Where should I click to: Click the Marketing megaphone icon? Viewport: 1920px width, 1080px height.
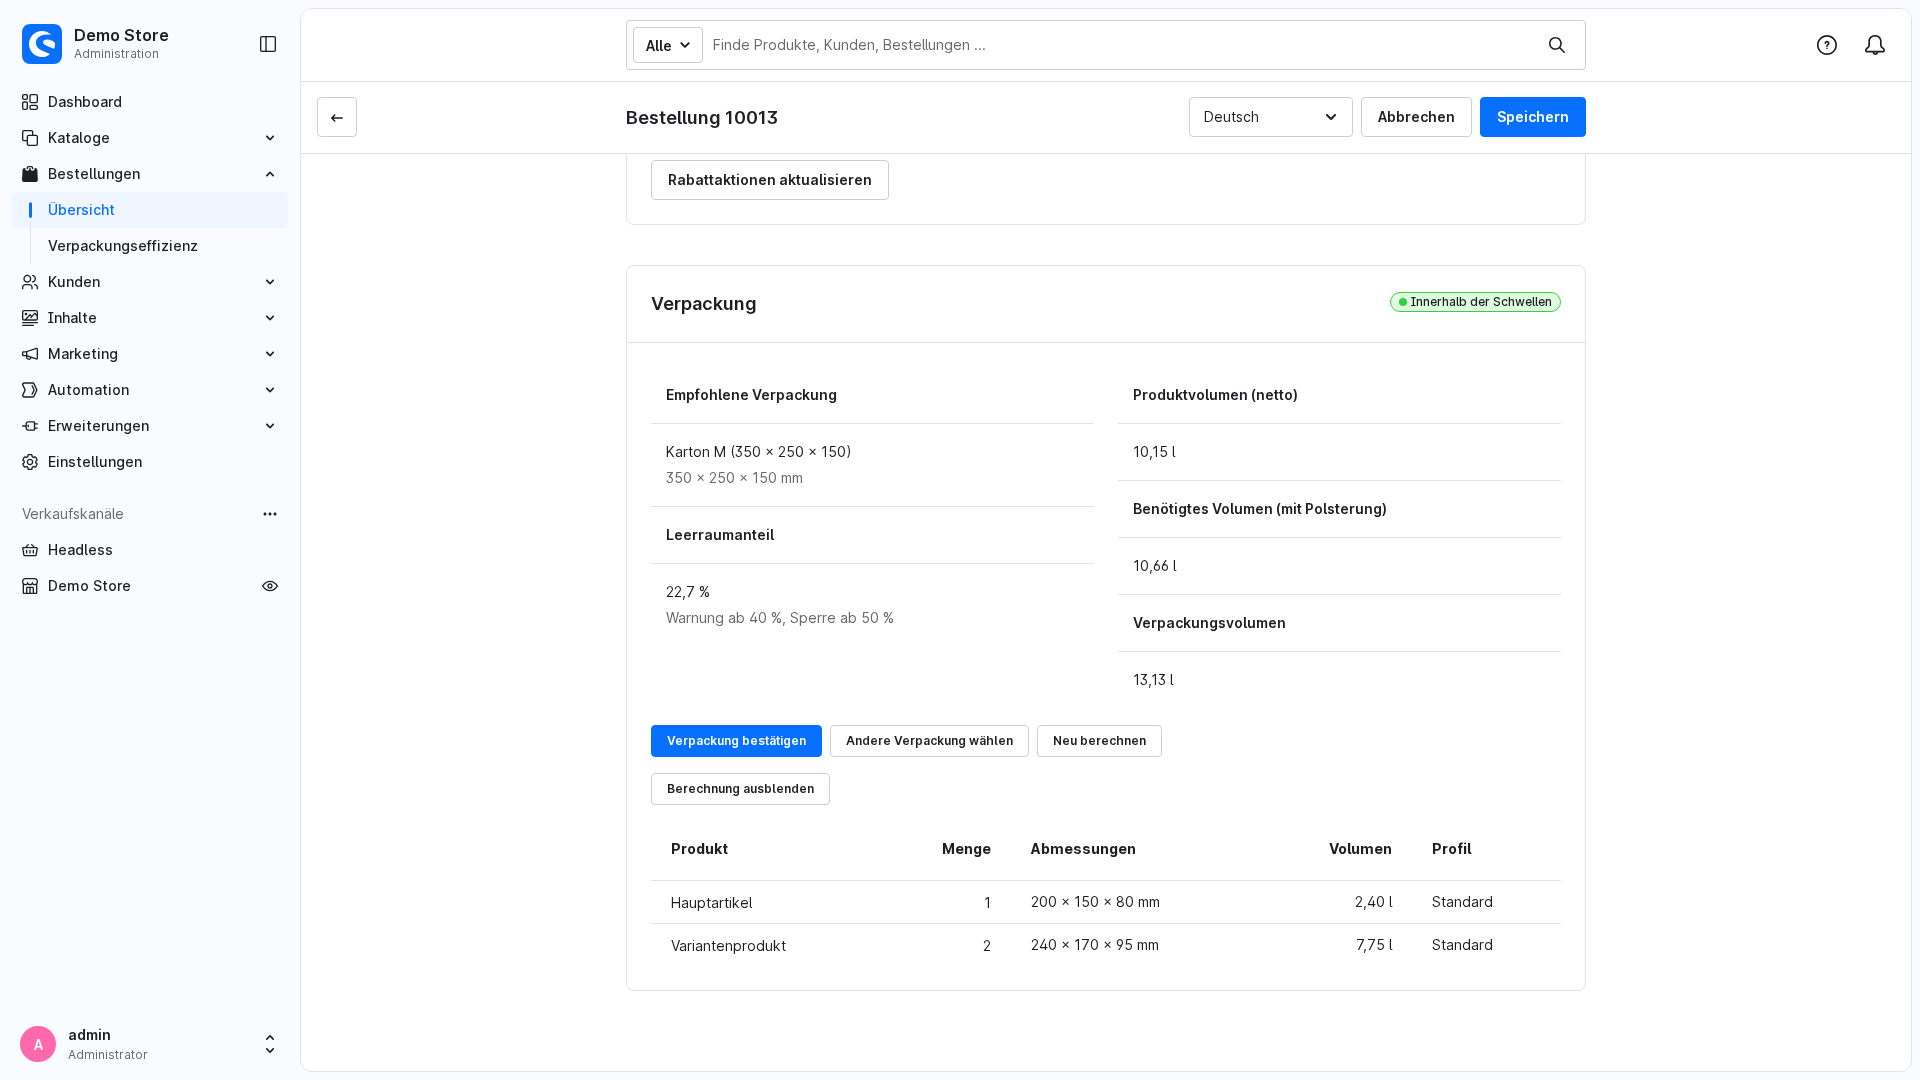point(30,354)
